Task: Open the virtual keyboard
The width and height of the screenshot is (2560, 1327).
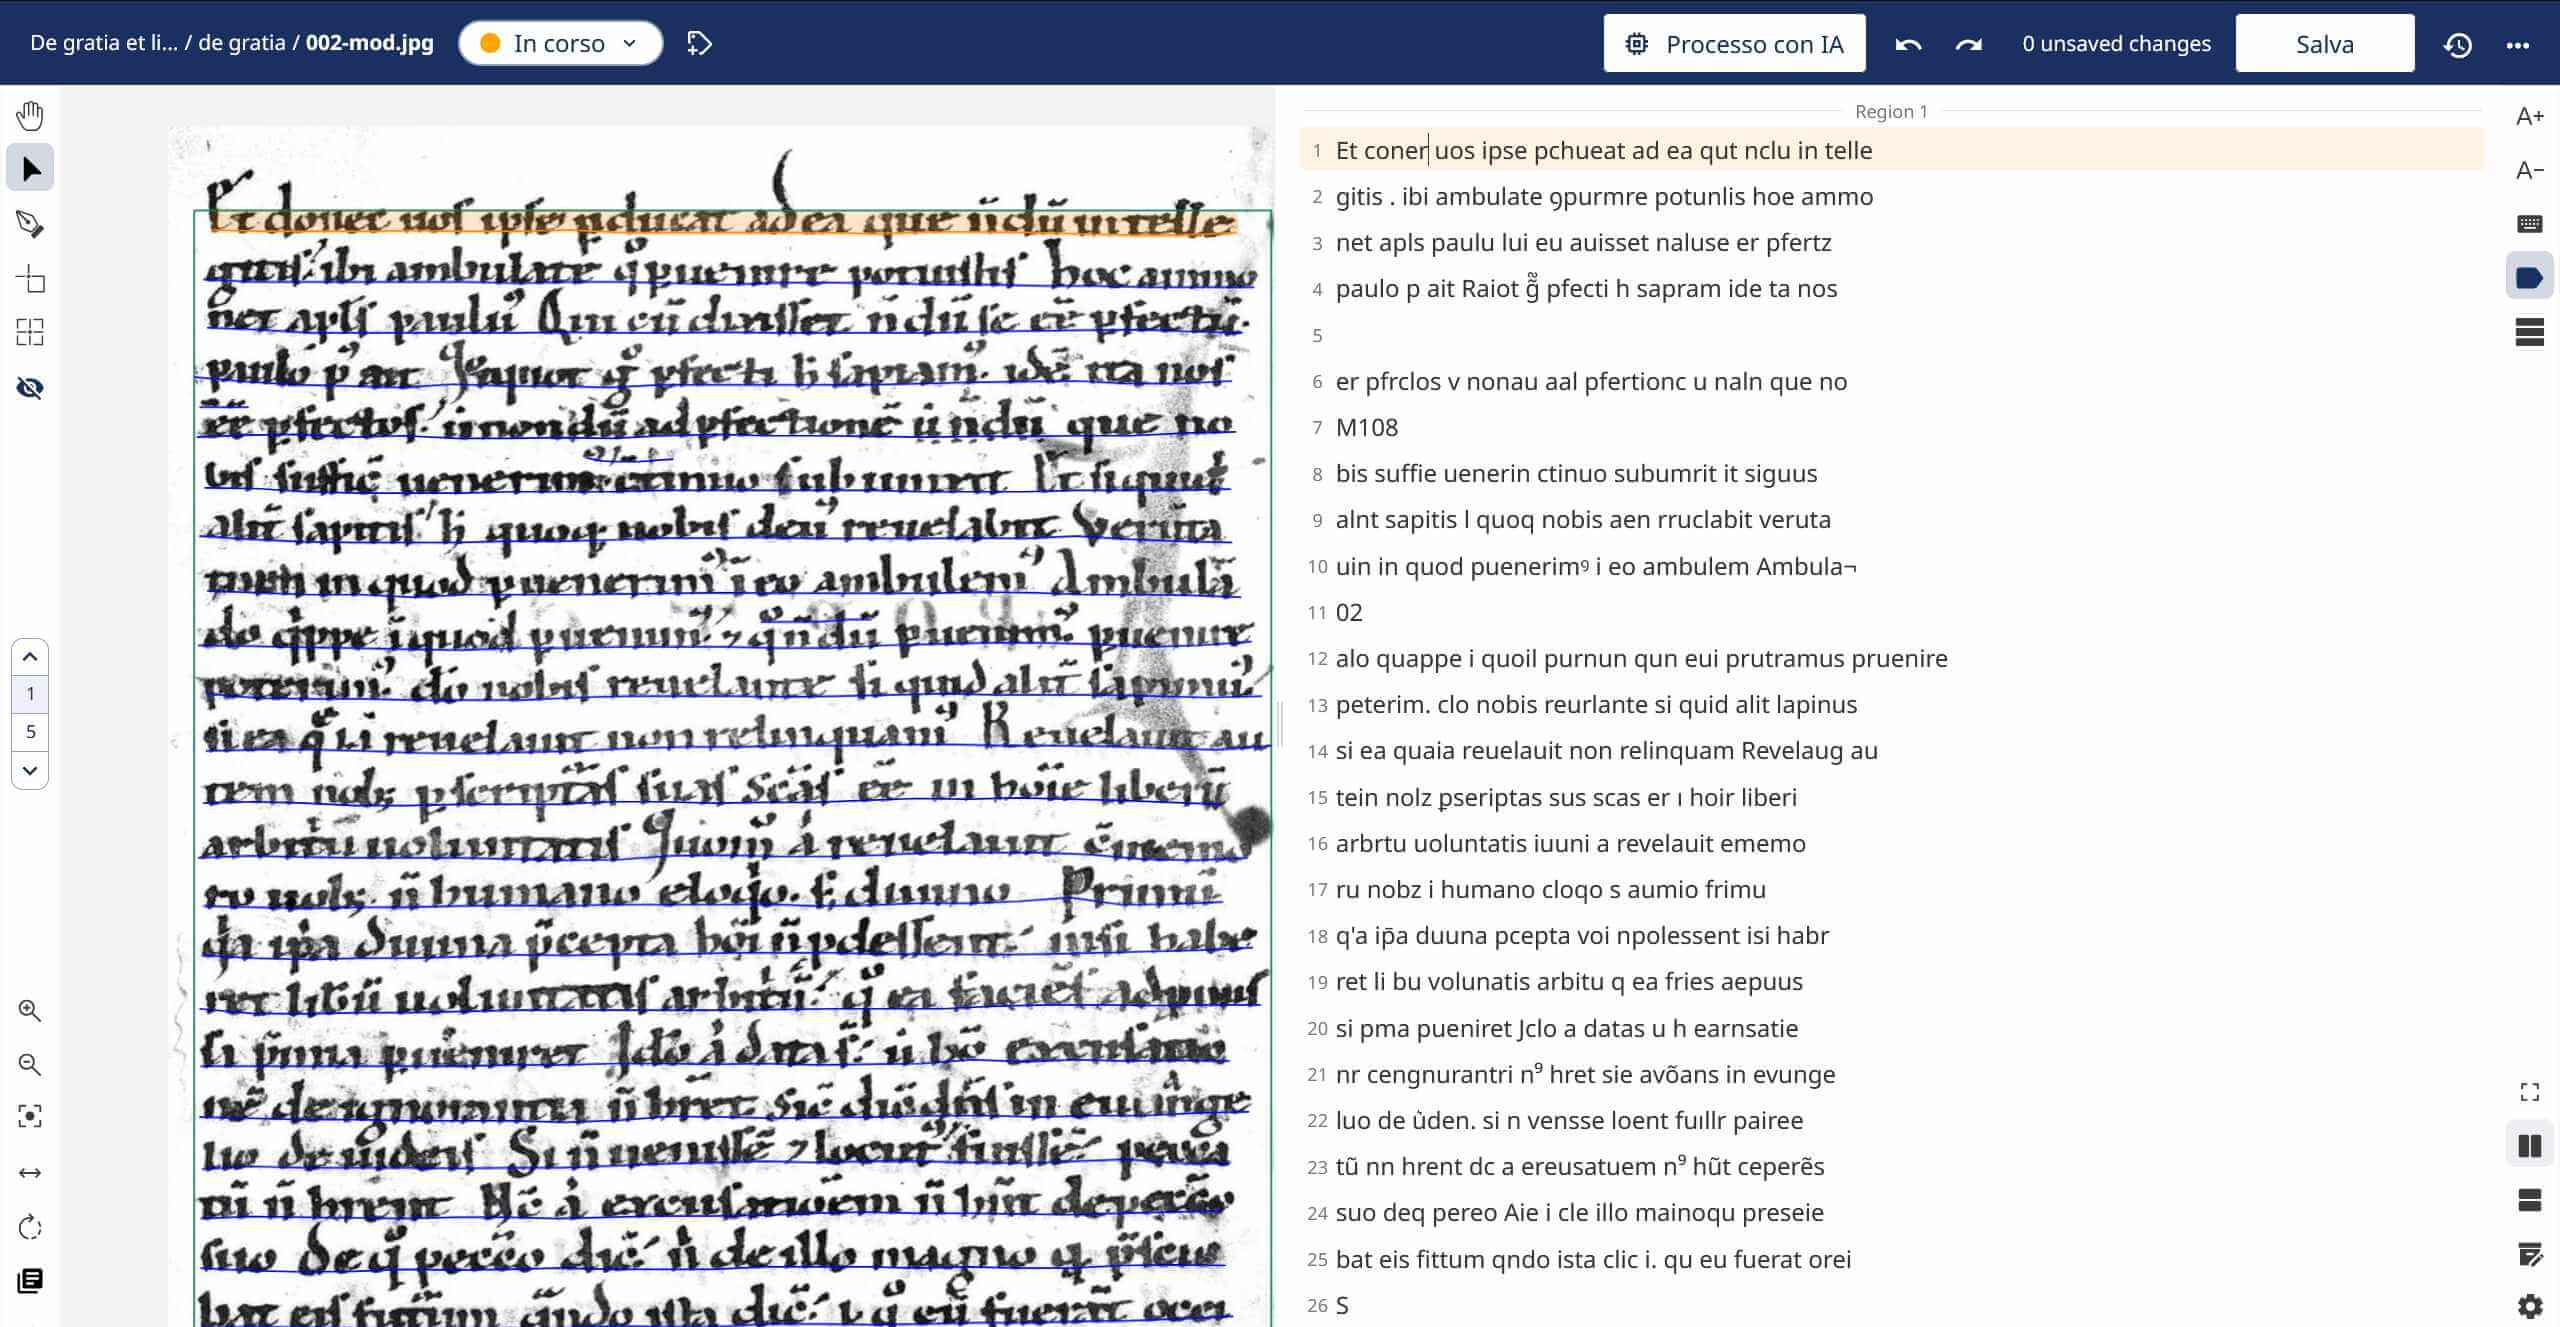Action: click(x=2529, y=223)
